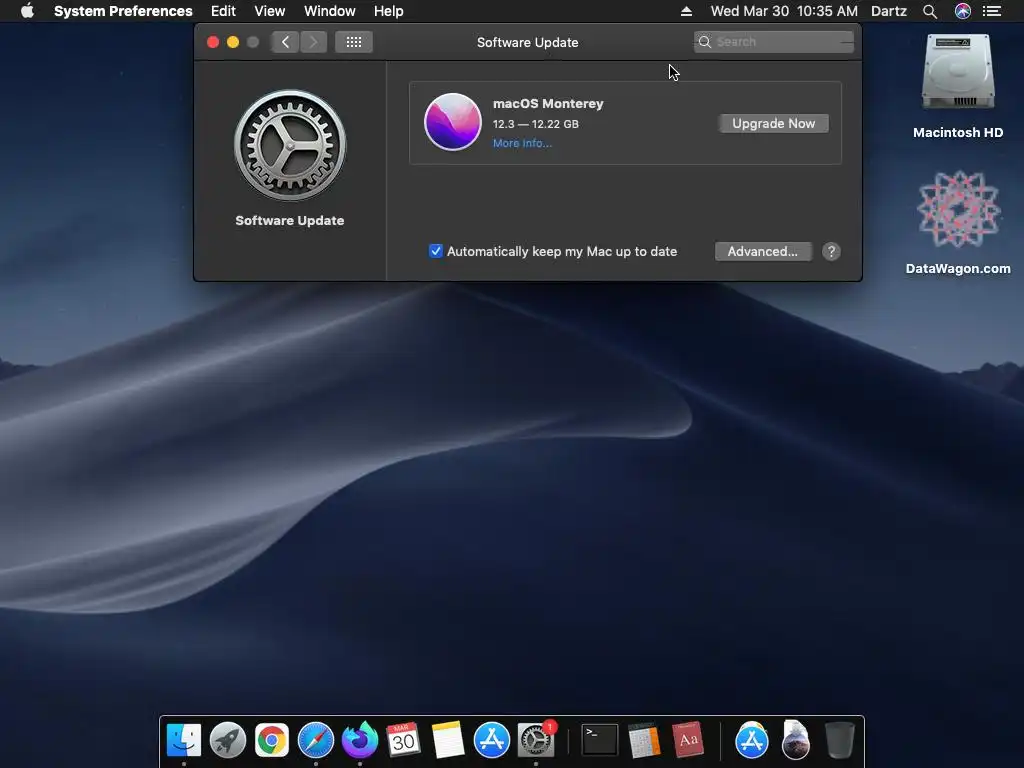The height and width of the screenshot is (768, 1024).
Task: Open the Dartz user menu
Action: click(889, 11)
